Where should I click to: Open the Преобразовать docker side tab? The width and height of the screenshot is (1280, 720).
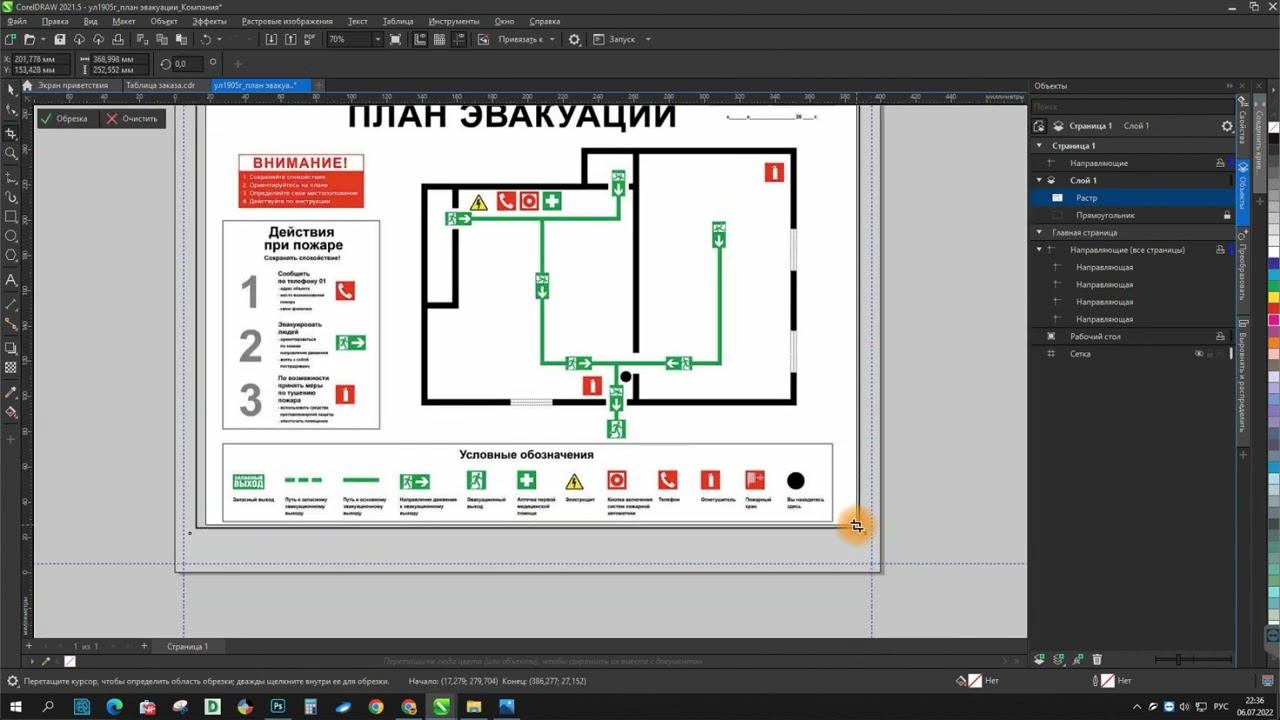tap(1243, 269)
